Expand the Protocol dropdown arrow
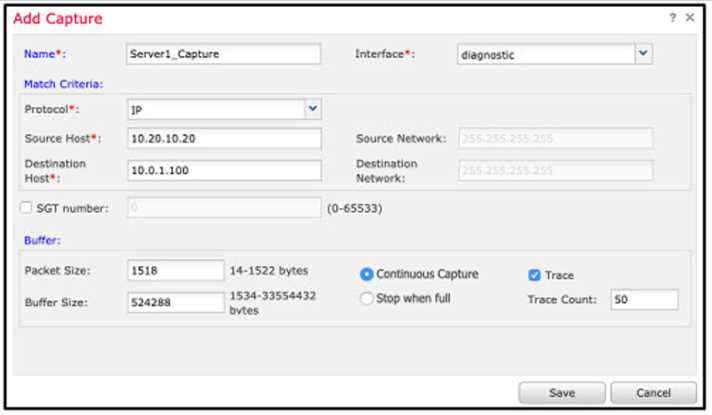712x415 pixels. [x=312, y=108]
